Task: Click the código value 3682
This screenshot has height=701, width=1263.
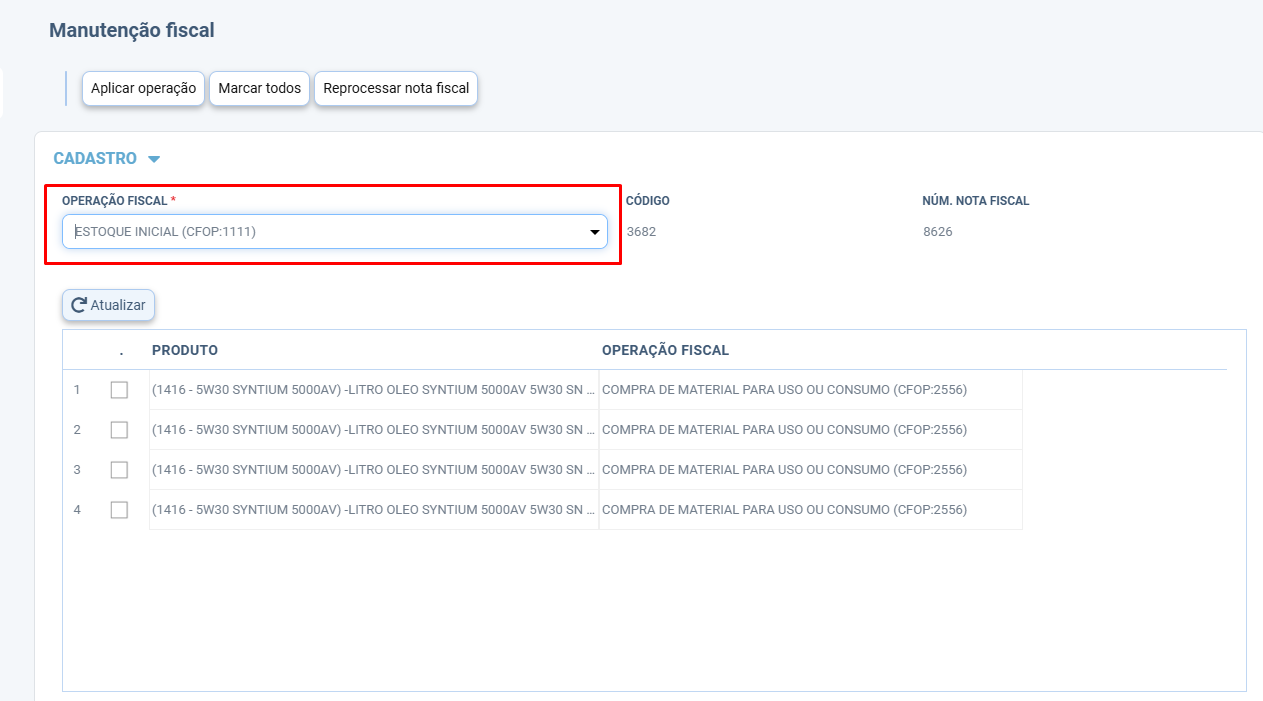Action: (641, 232)
